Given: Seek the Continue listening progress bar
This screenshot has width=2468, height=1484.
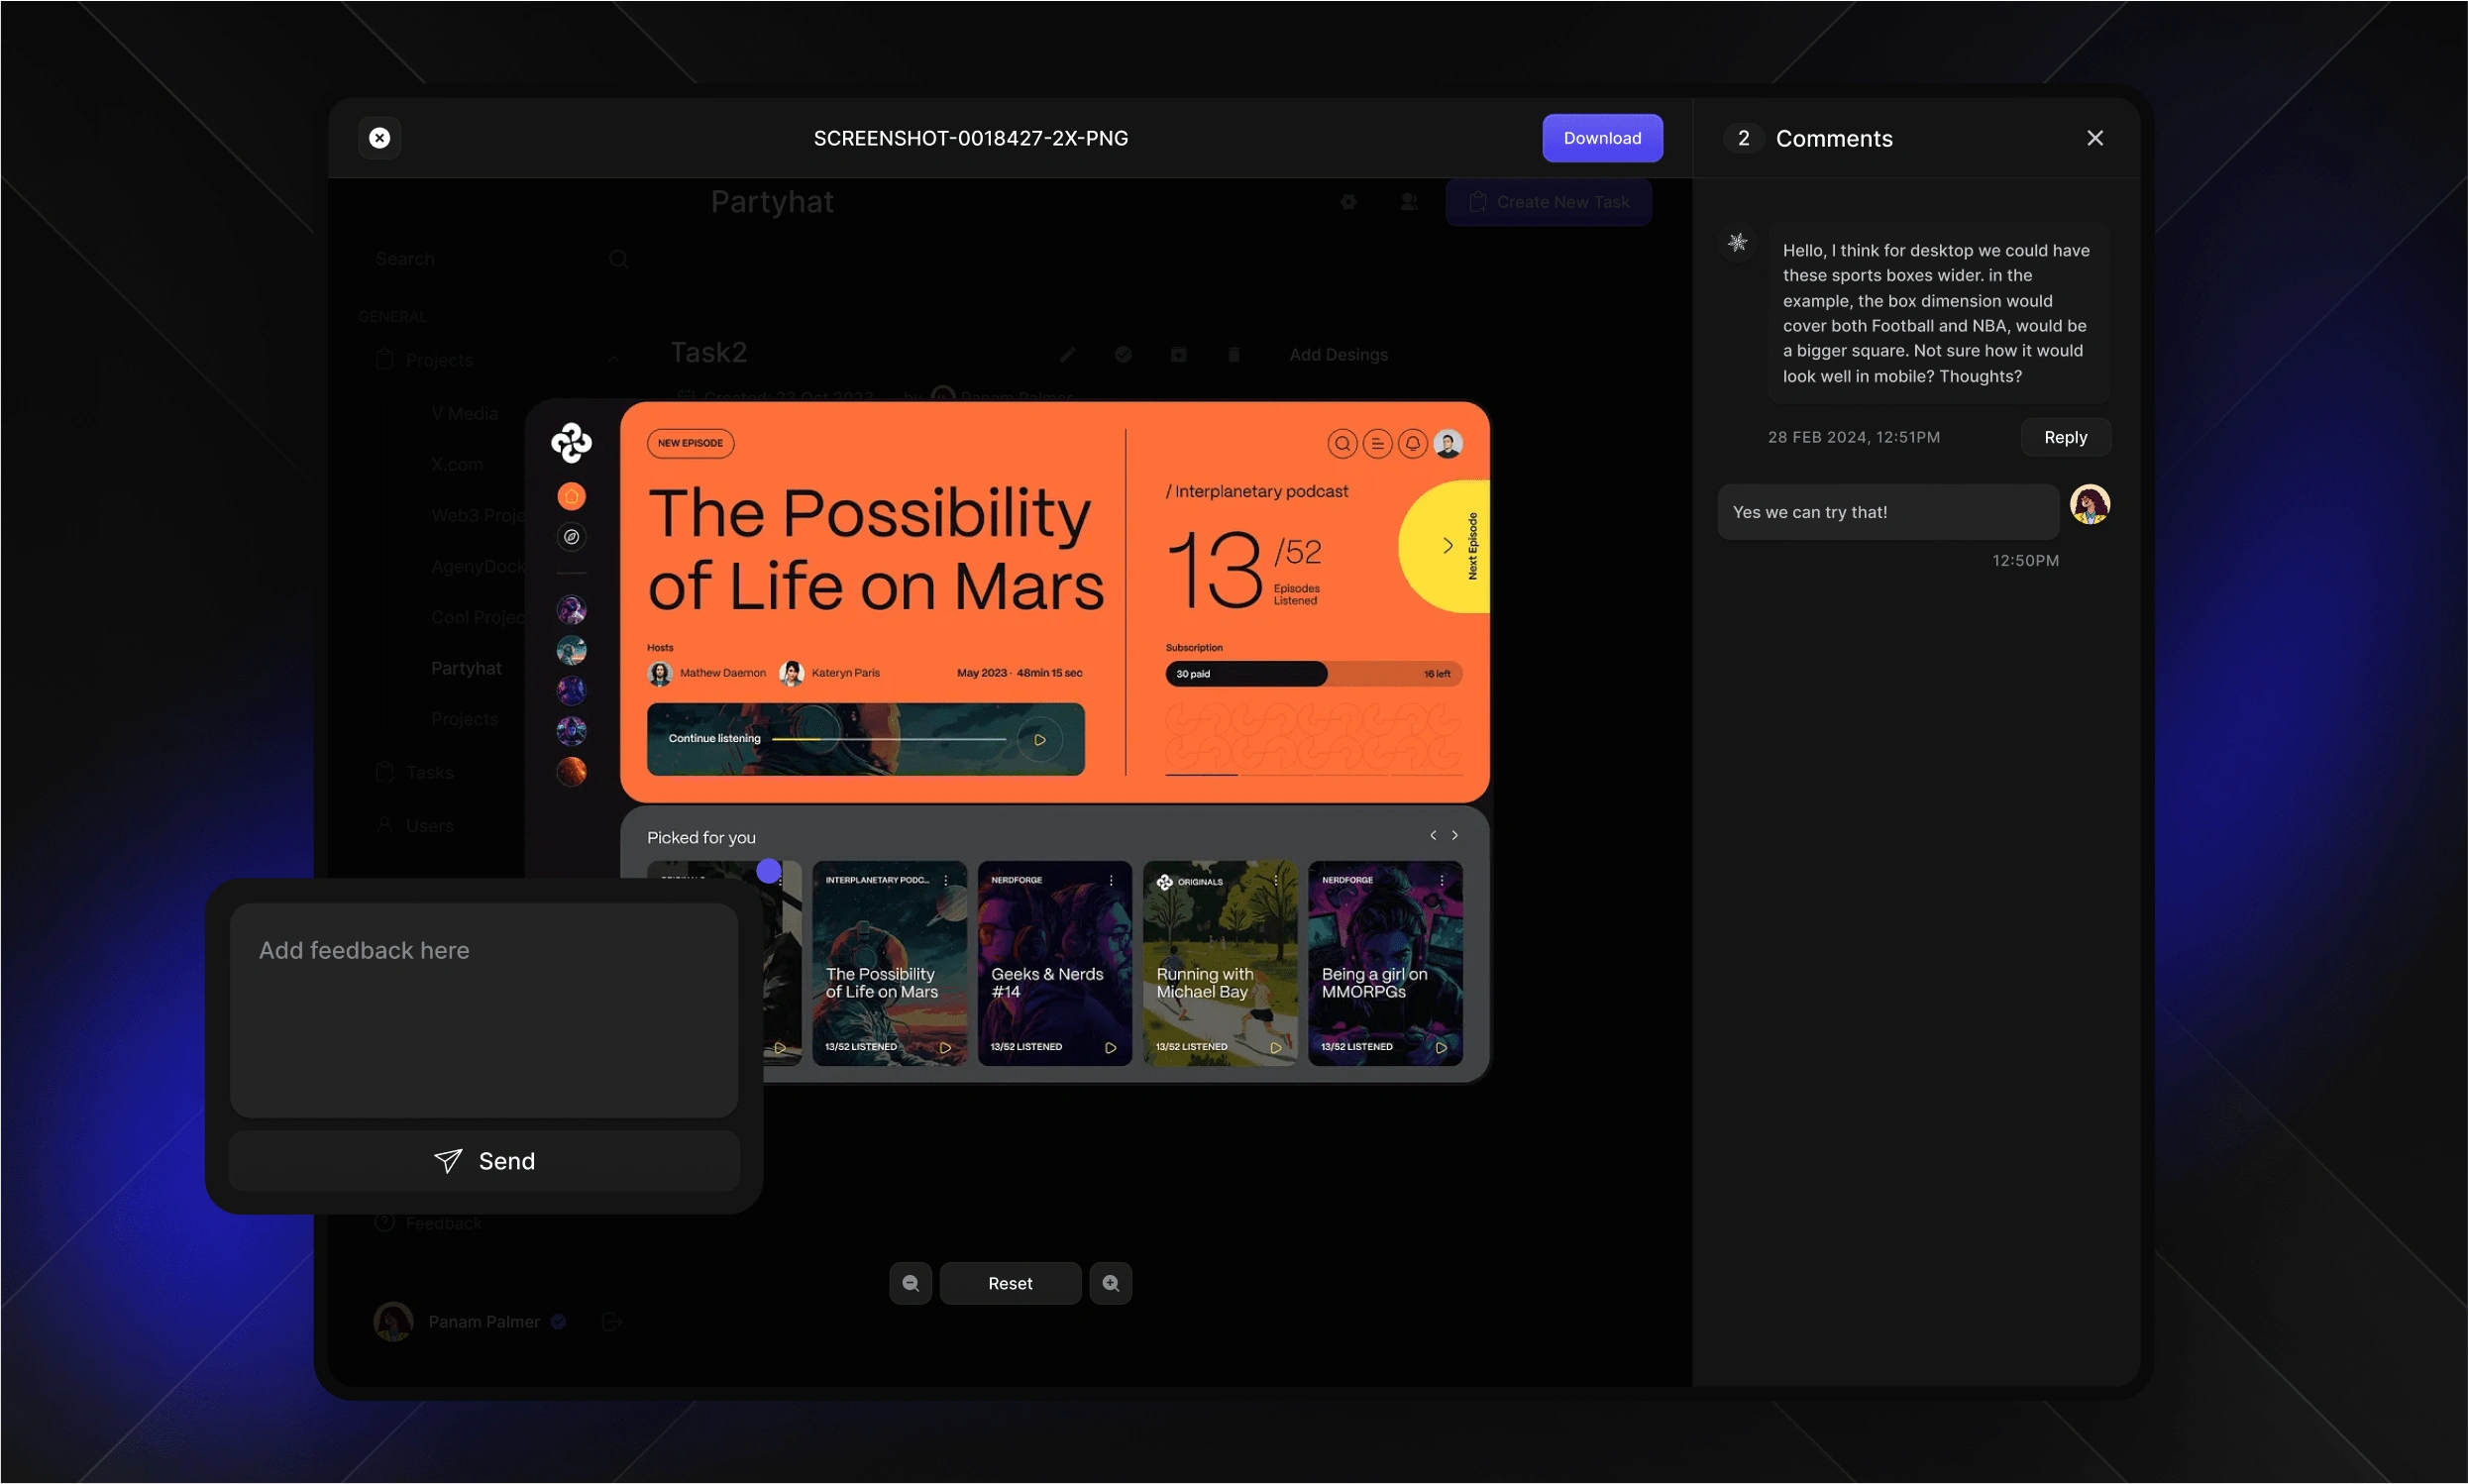Looking at the screenshot, I should [888, 739].
